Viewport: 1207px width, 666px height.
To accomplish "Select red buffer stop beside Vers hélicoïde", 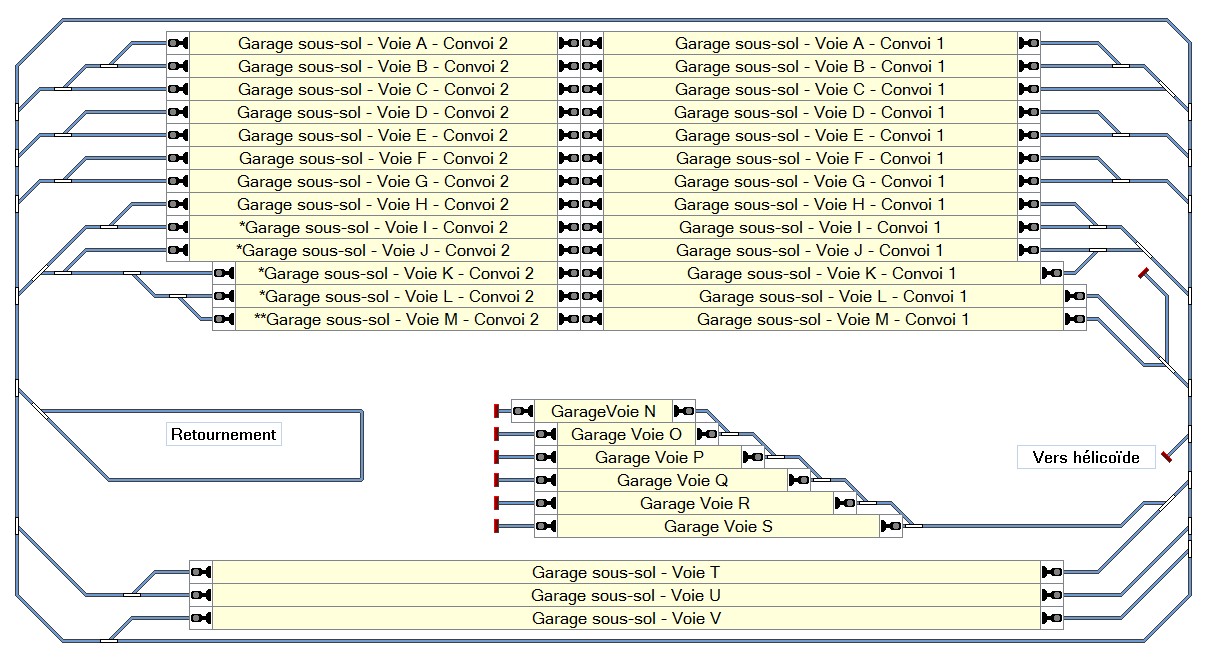I will pos(1167,457).
